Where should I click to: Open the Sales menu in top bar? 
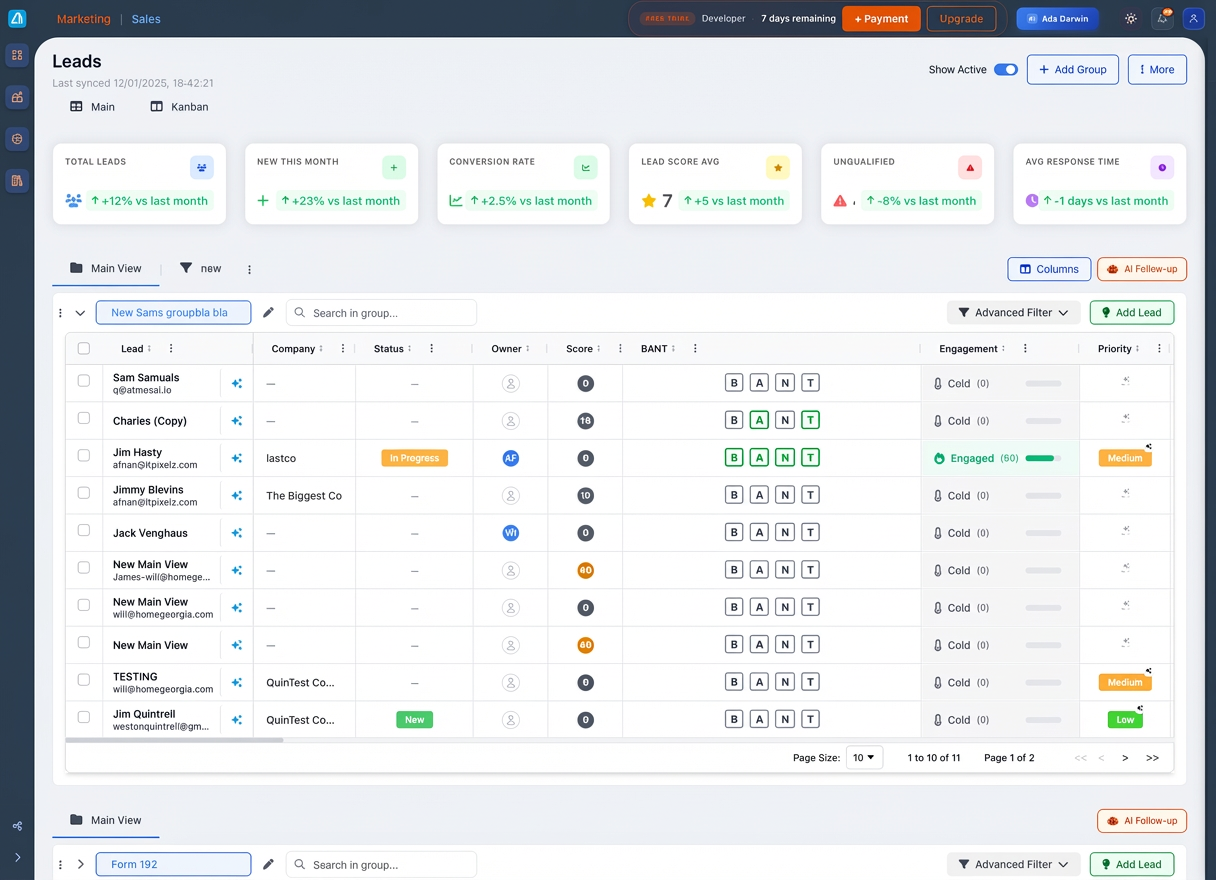click(146, 19)
